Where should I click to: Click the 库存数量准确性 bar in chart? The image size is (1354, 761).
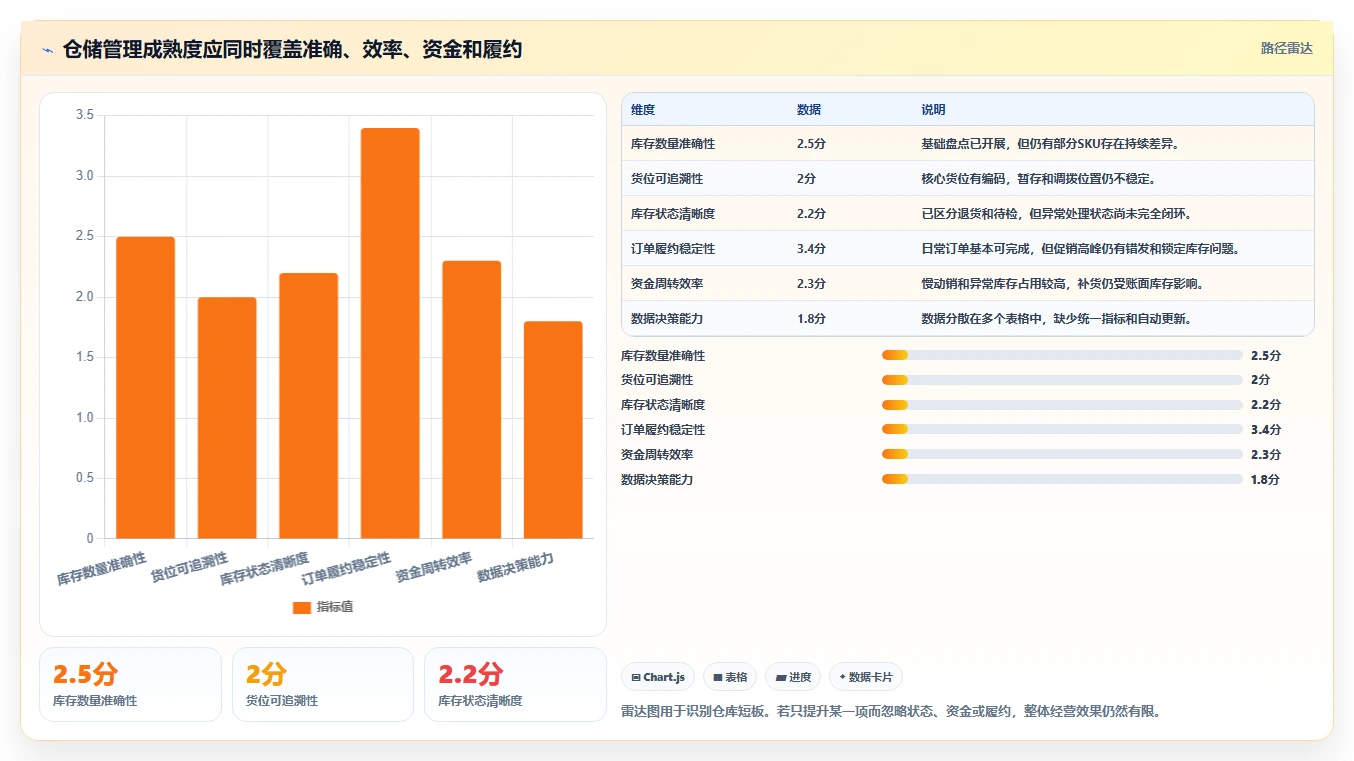click(x=146, y=388)
